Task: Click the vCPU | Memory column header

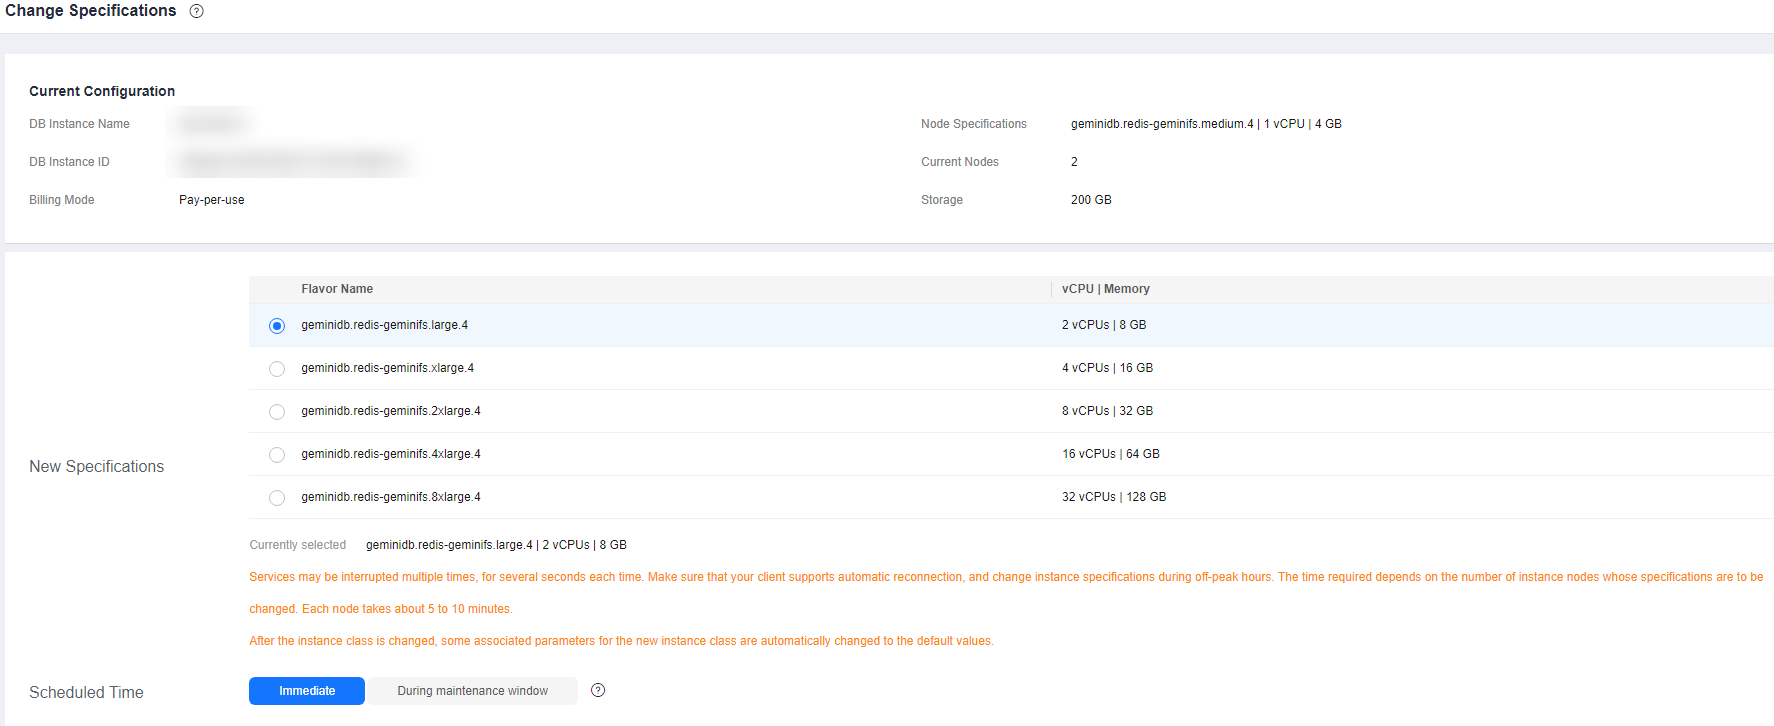Action: click(1105, 289)
